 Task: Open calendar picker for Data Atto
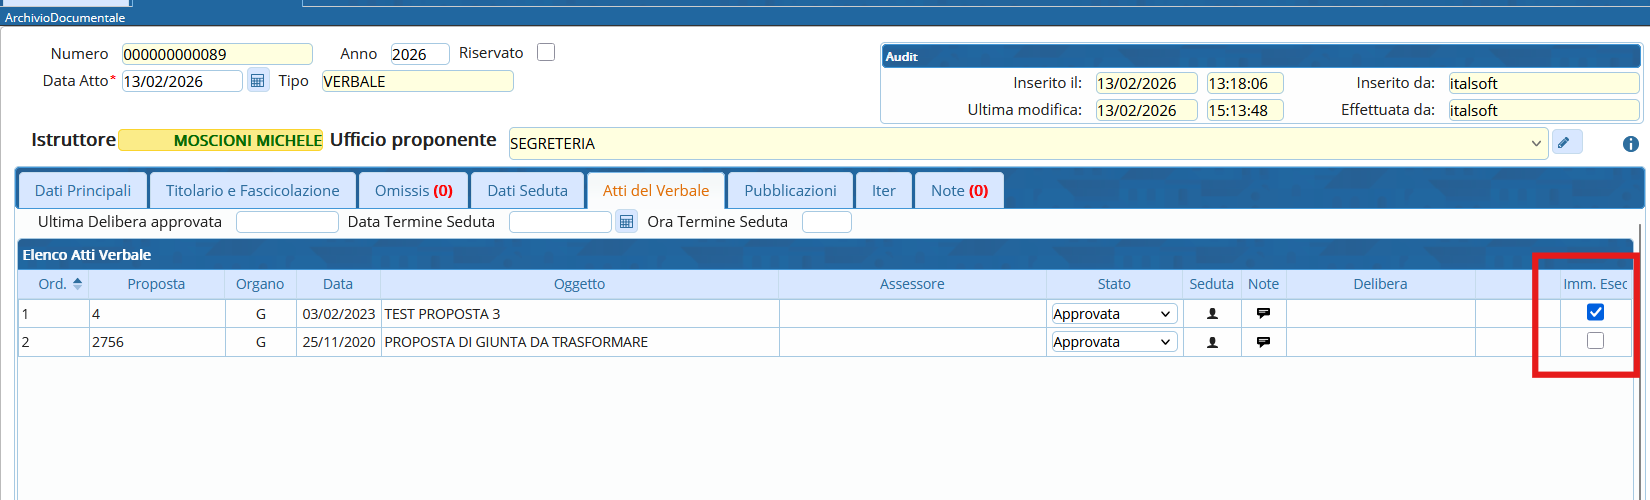257,81
